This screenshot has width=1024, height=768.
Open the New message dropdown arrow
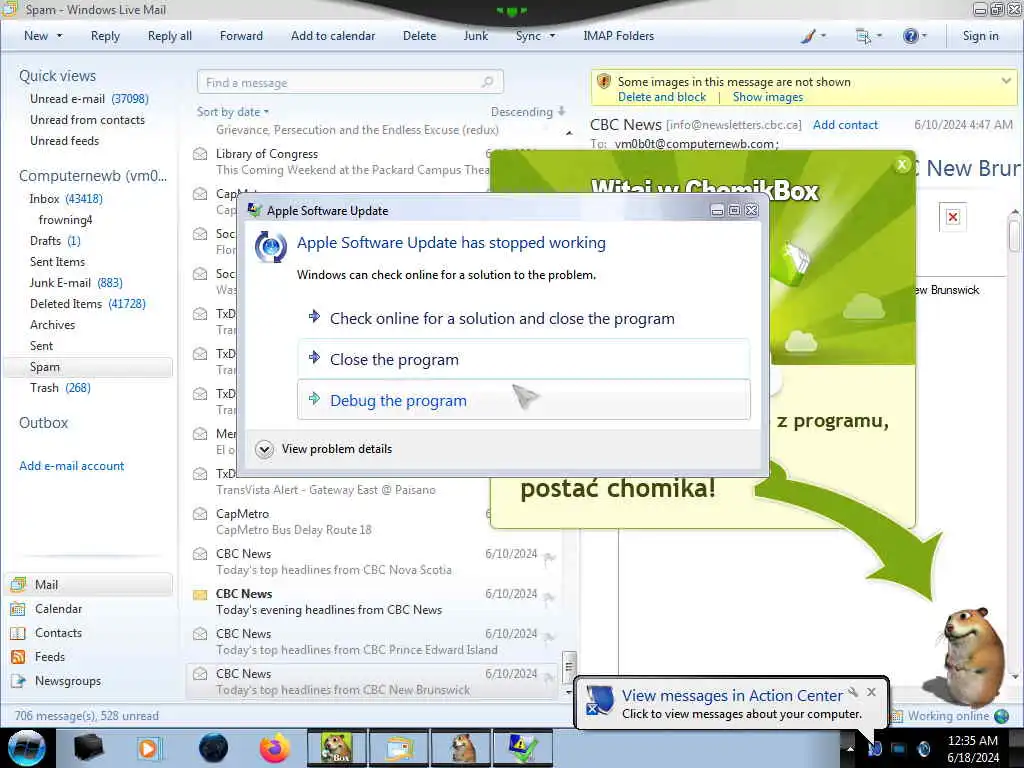pos(59,36)
